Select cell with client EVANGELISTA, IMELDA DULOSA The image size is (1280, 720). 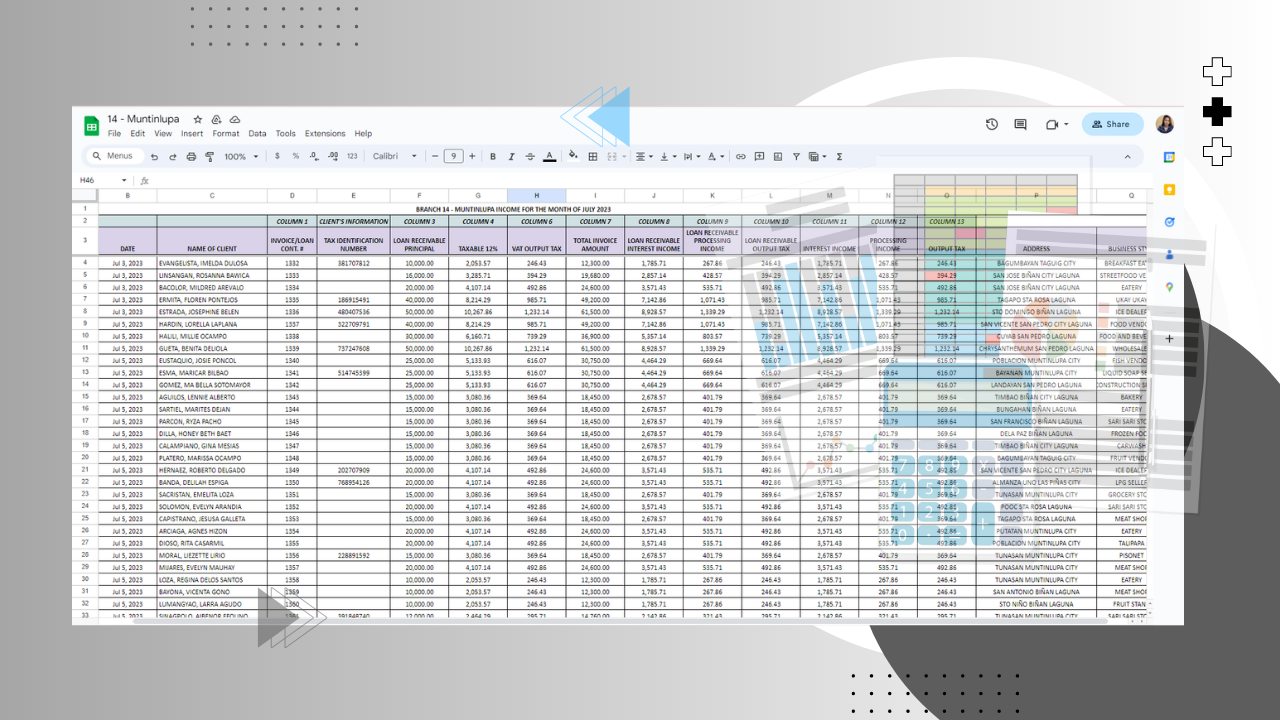212,263
